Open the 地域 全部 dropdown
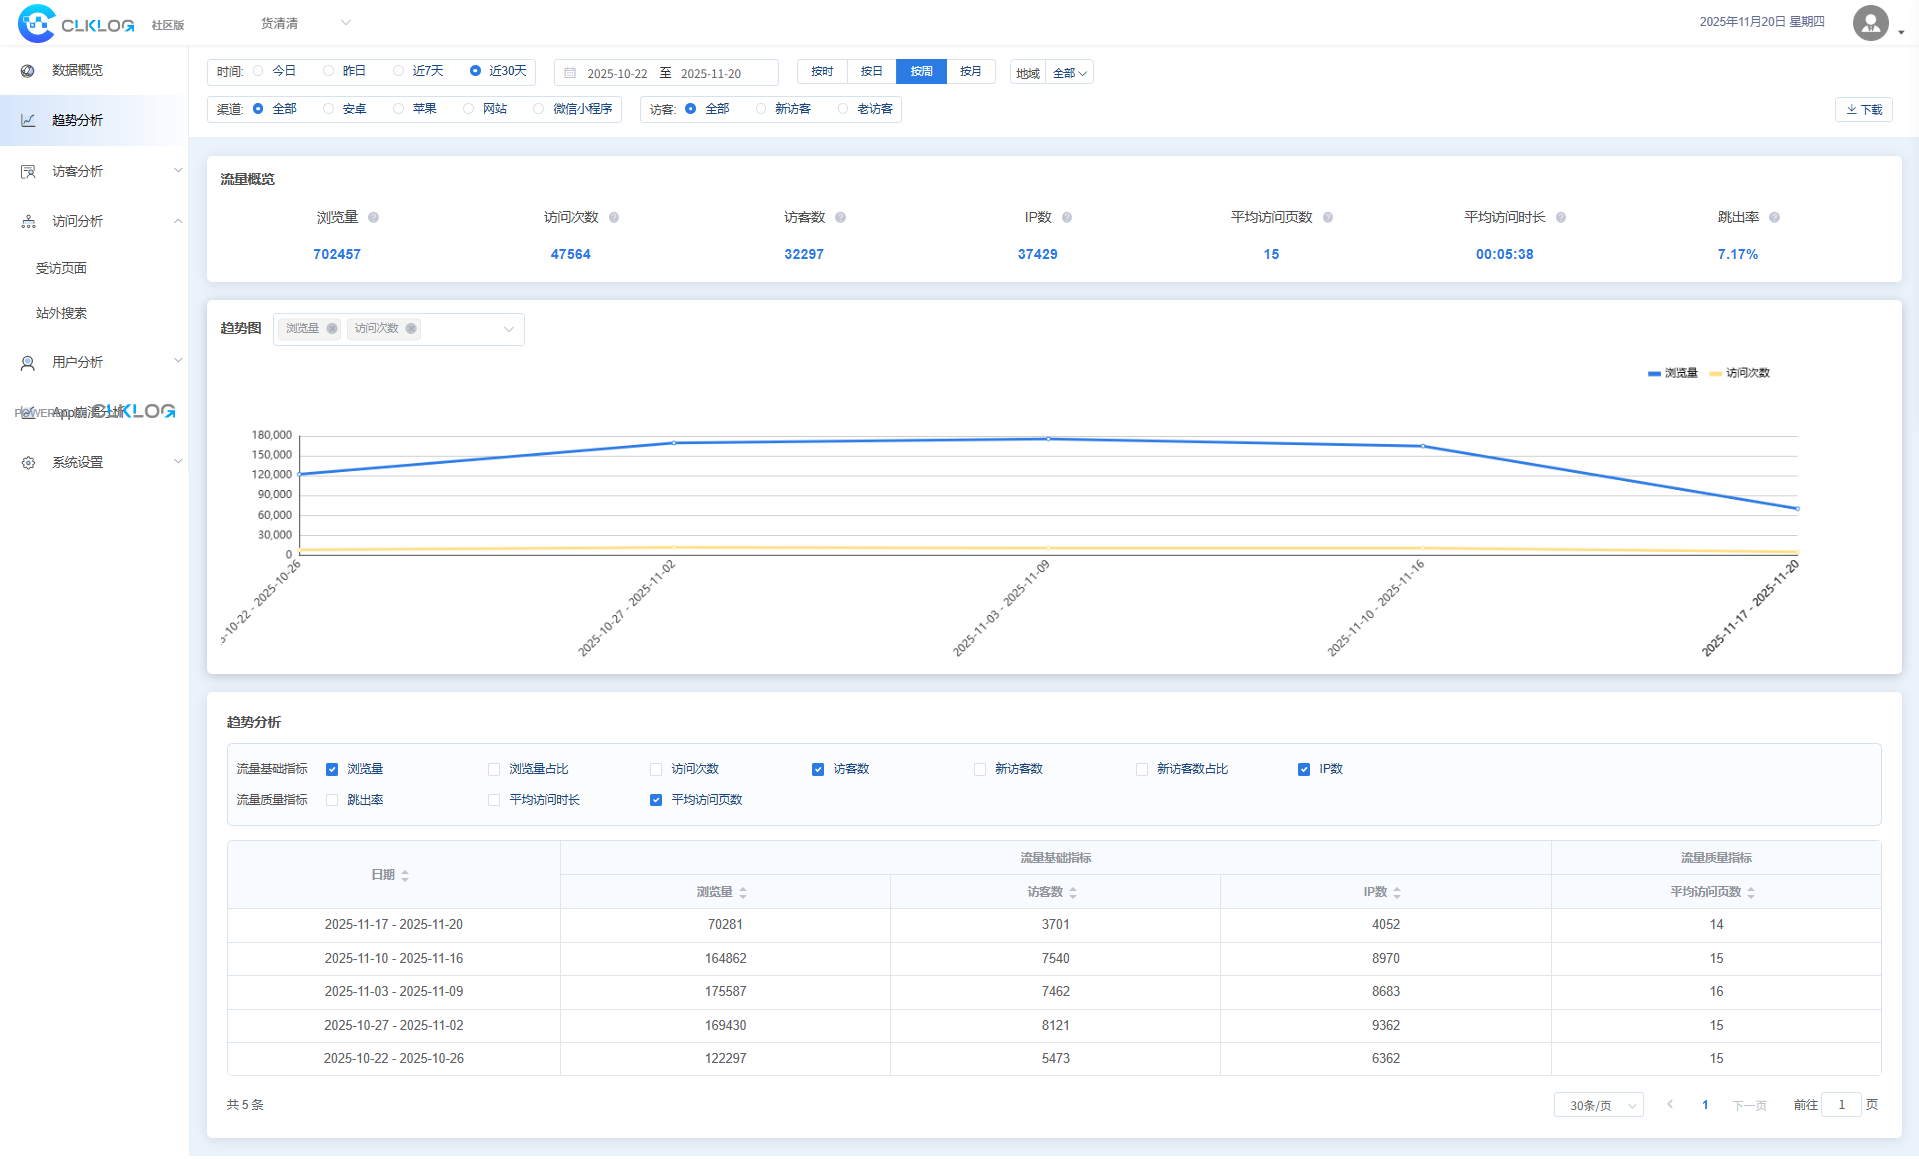The height and width of the screenshot is (1159, 1919). tap(1069, 73)
